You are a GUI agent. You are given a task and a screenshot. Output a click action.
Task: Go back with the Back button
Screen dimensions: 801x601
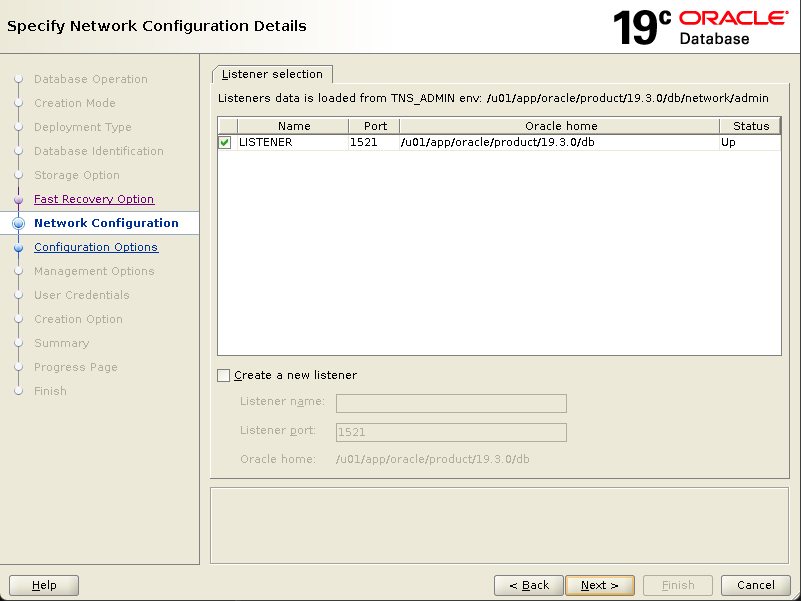529,585
